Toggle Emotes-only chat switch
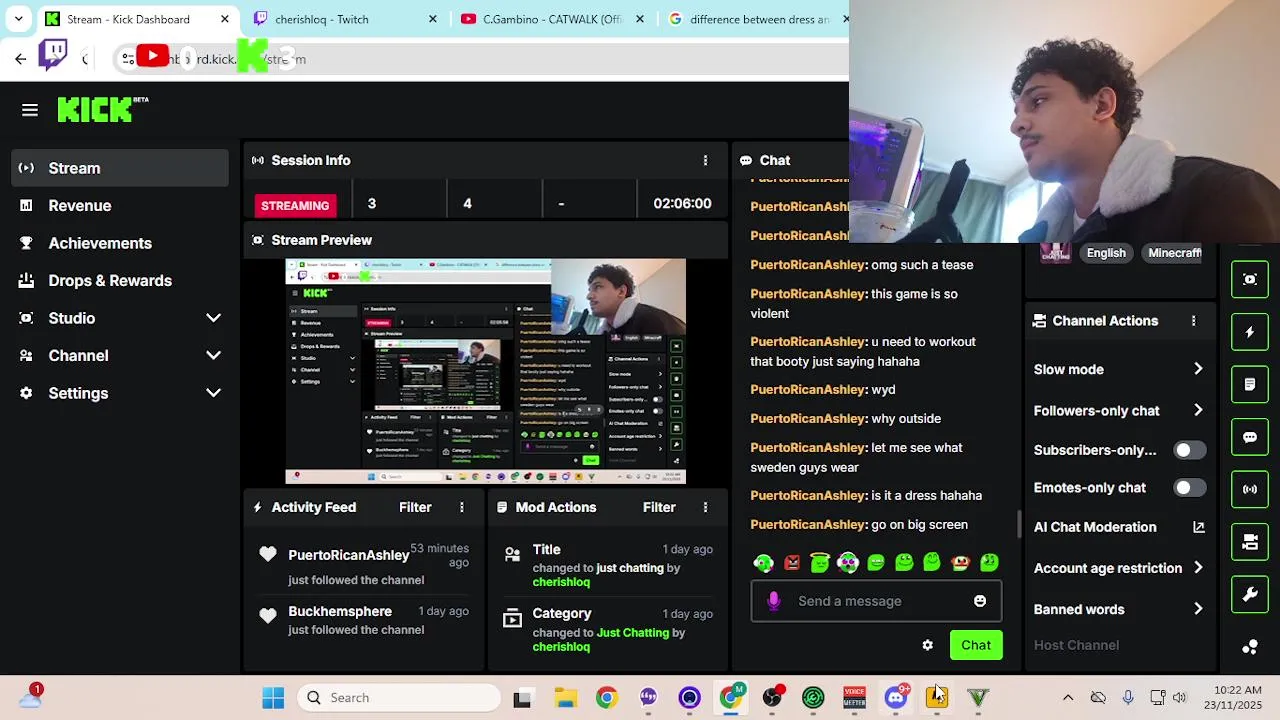Screen dimensions: 1280x720 (1188, 488)
